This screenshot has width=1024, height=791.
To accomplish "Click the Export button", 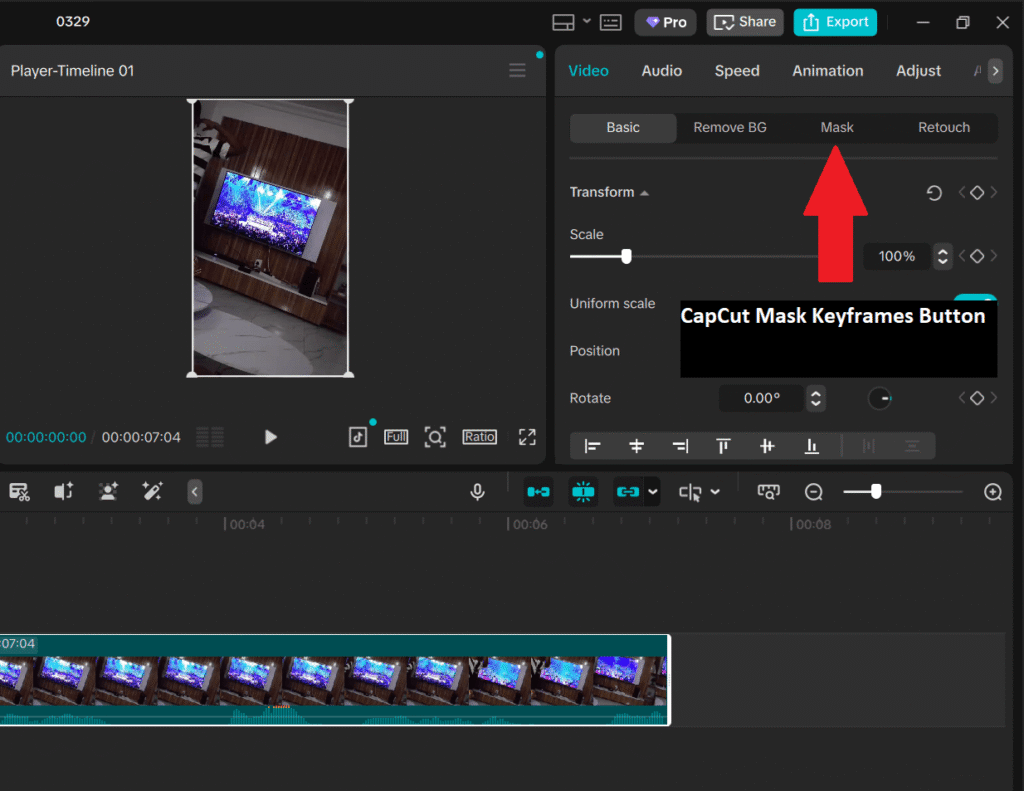I will [x=835, y=21].
